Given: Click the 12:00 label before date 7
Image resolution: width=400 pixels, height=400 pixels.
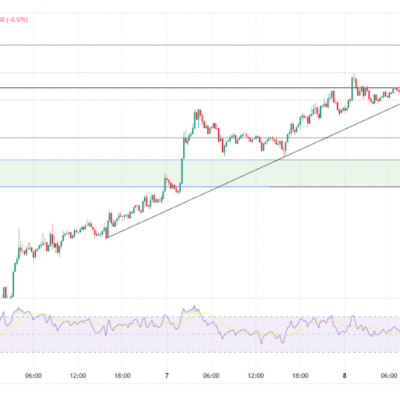Looking at the screenshot, I should (x=78, y=376).
